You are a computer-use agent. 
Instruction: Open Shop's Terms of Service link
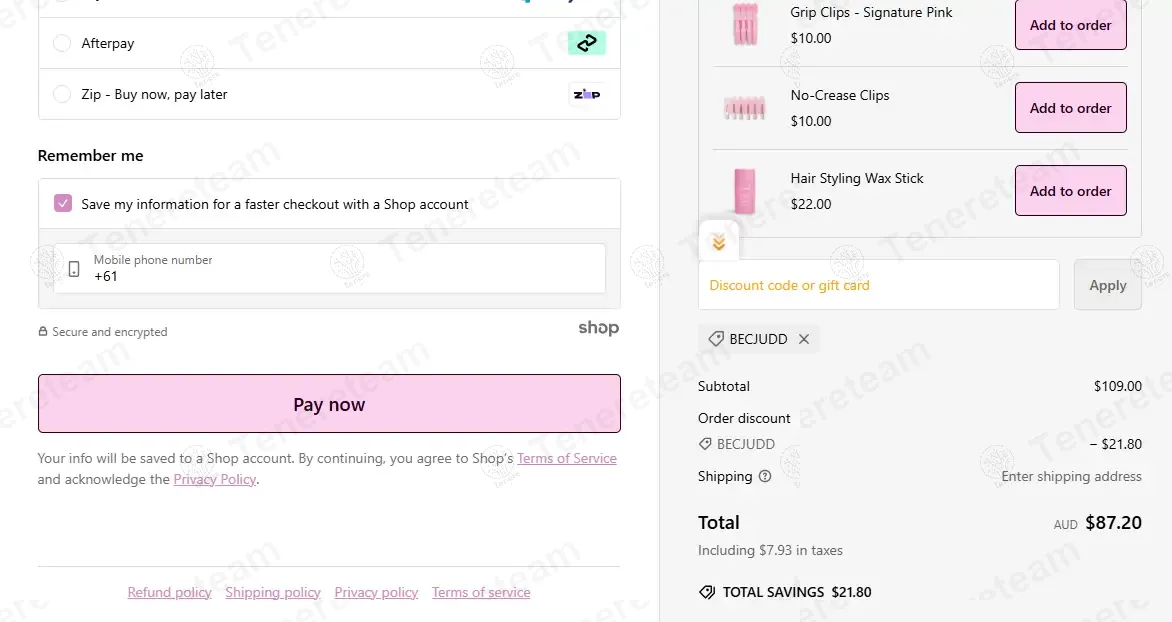point(567,458)
